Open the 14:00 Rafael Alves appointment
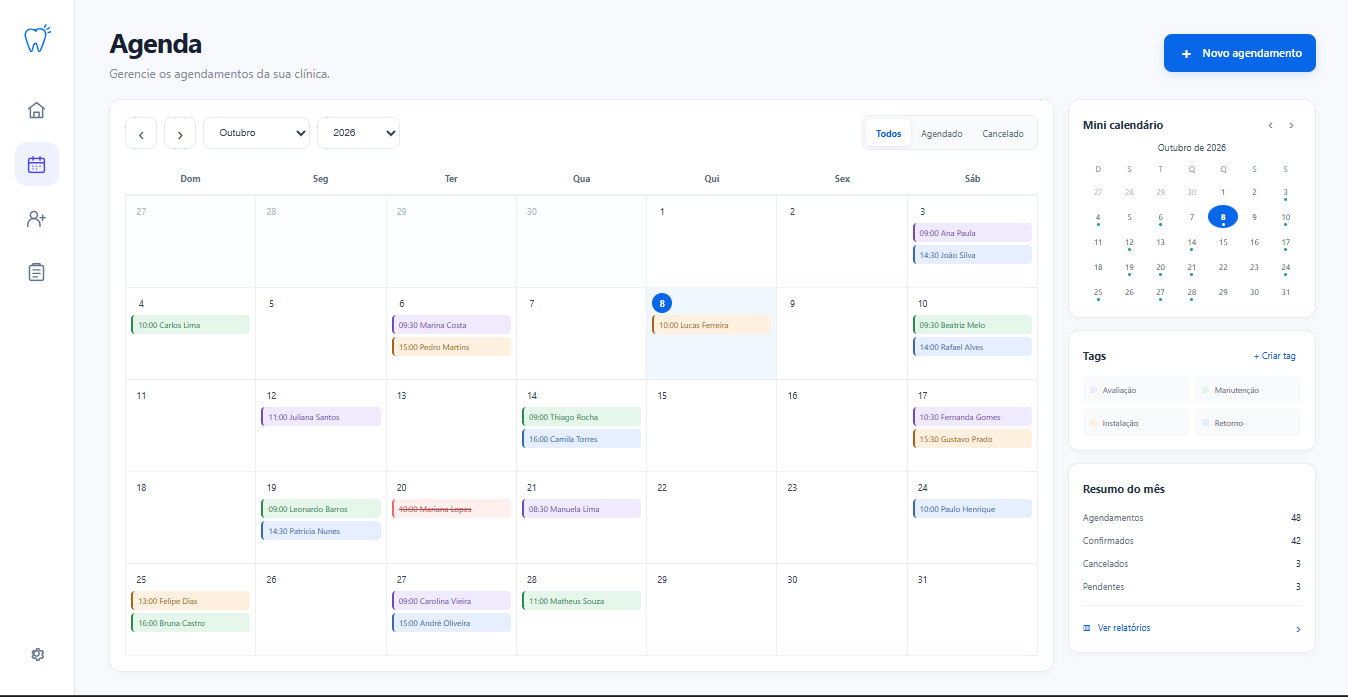Image resolution: width=1348 pixels, height=697 pixels. coord(972,347)
